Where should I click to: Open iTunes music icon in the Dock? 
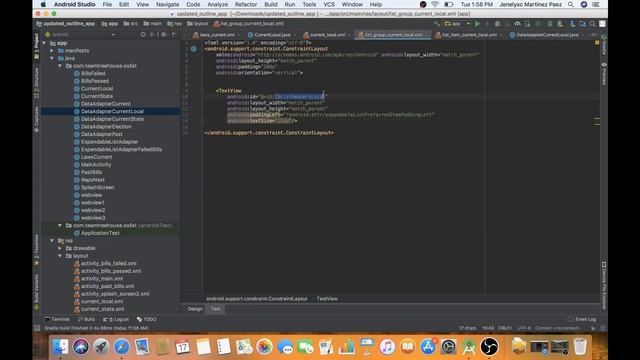coord(387,347)
